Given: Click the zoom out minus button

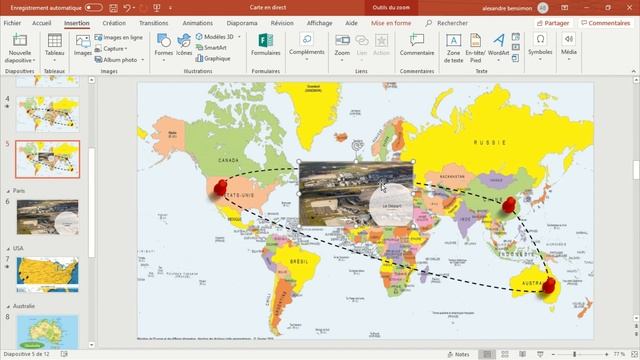Looking at the screenshot, I should [x=553, y=354].
